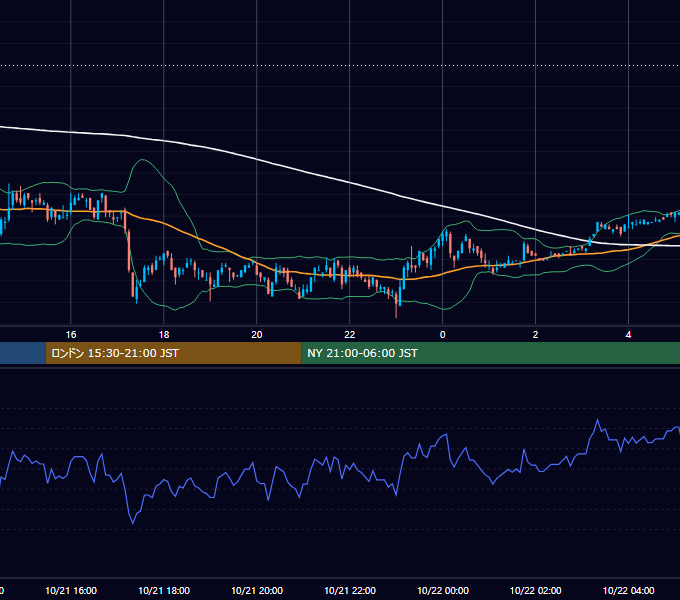
Task: Click the 10/21 16:00 date label
Action: [x=71, y=590]
